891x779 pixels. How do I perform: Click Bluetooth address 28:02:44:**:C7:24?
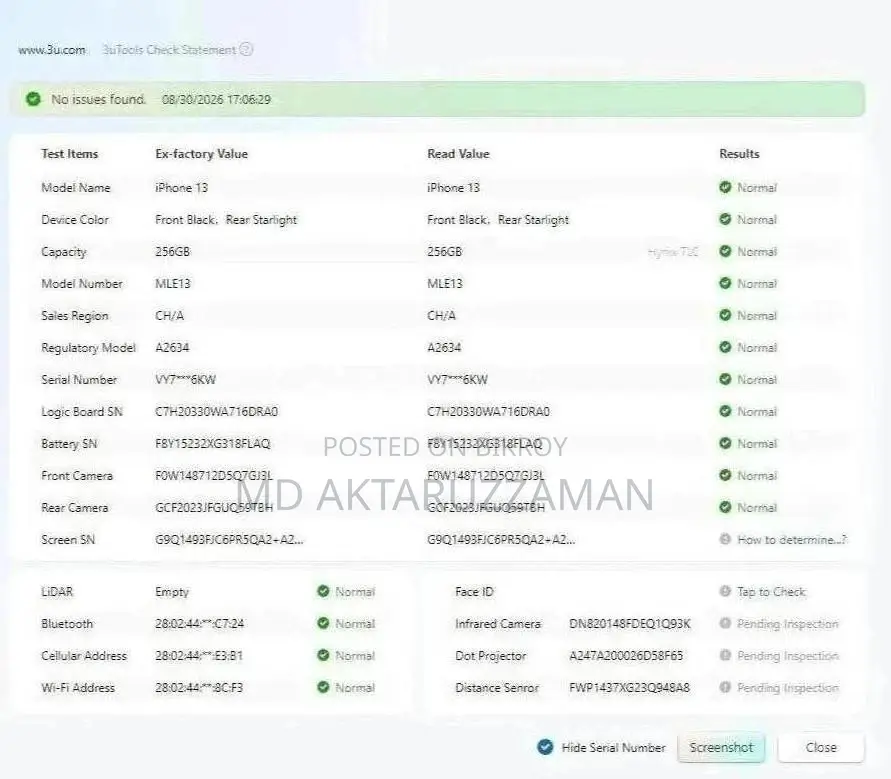click(199, 624)
